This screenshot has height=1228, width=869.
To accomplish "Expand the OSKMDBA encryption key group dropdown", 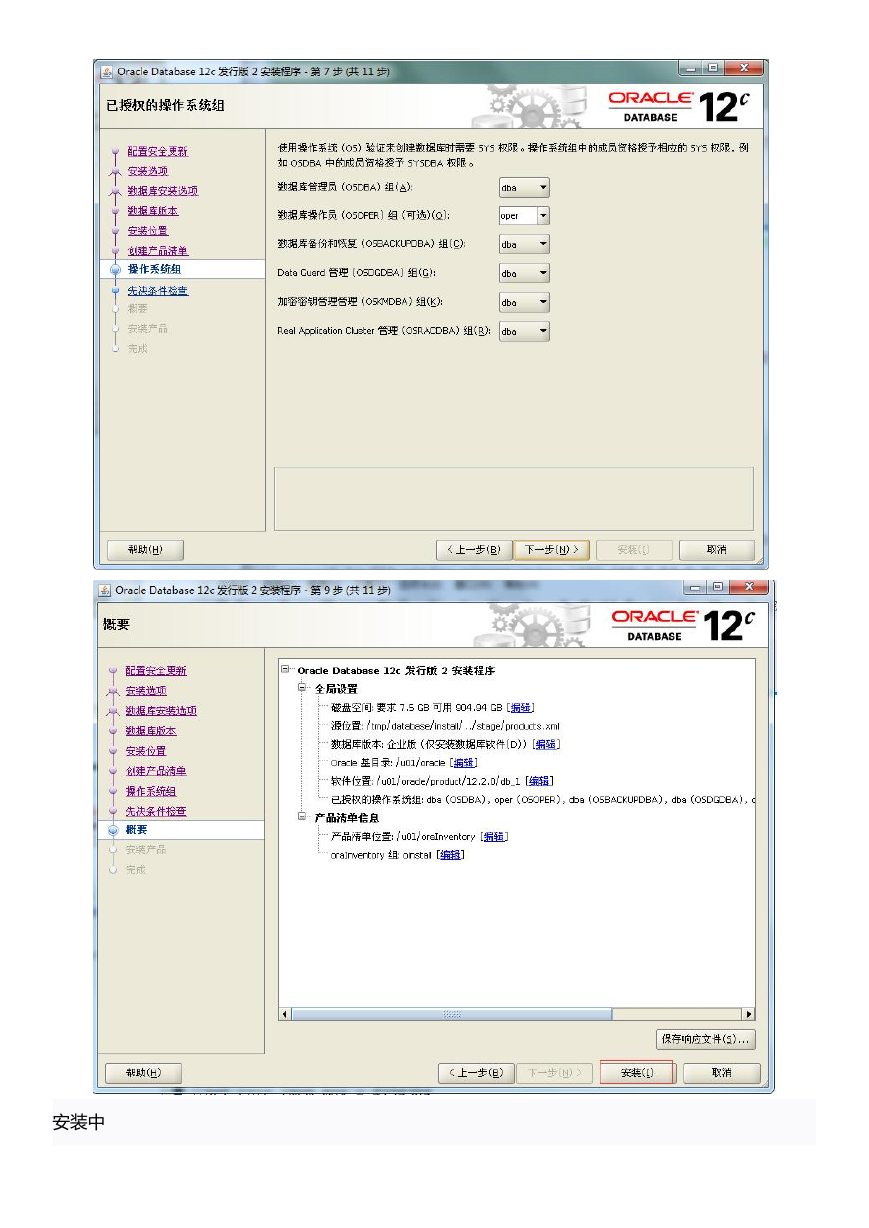I will click(x=525, y=302).
